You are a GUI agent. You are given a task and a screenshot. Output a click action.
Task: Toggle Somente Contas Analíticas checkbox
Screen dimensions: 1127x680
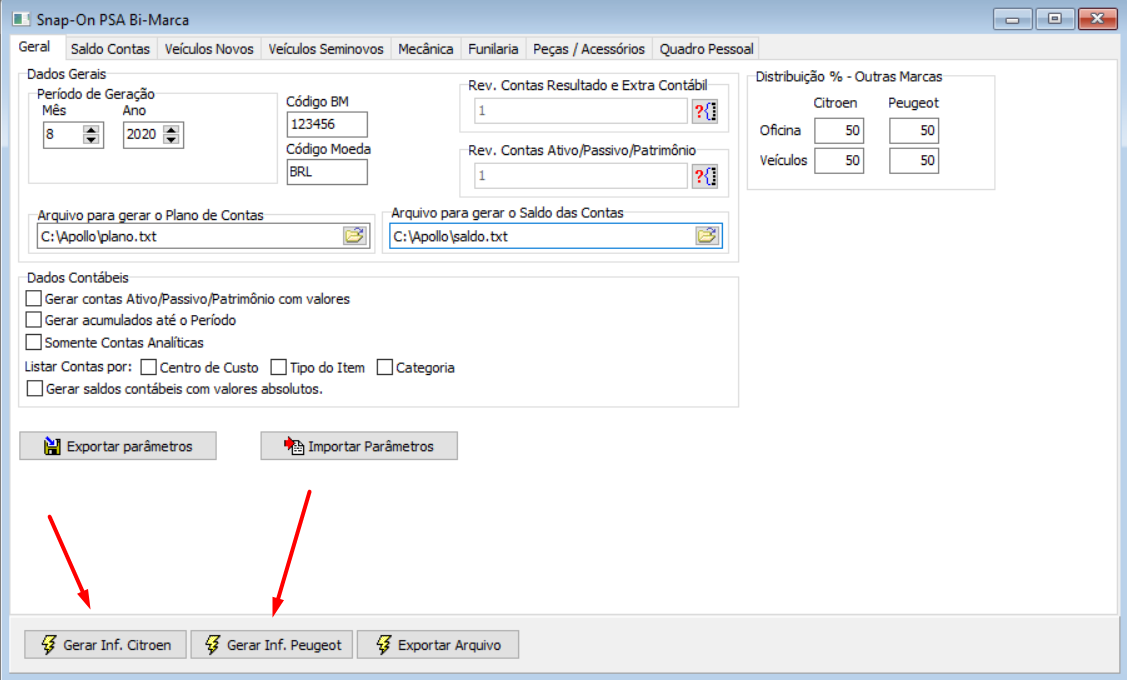[x=33, y=342]
